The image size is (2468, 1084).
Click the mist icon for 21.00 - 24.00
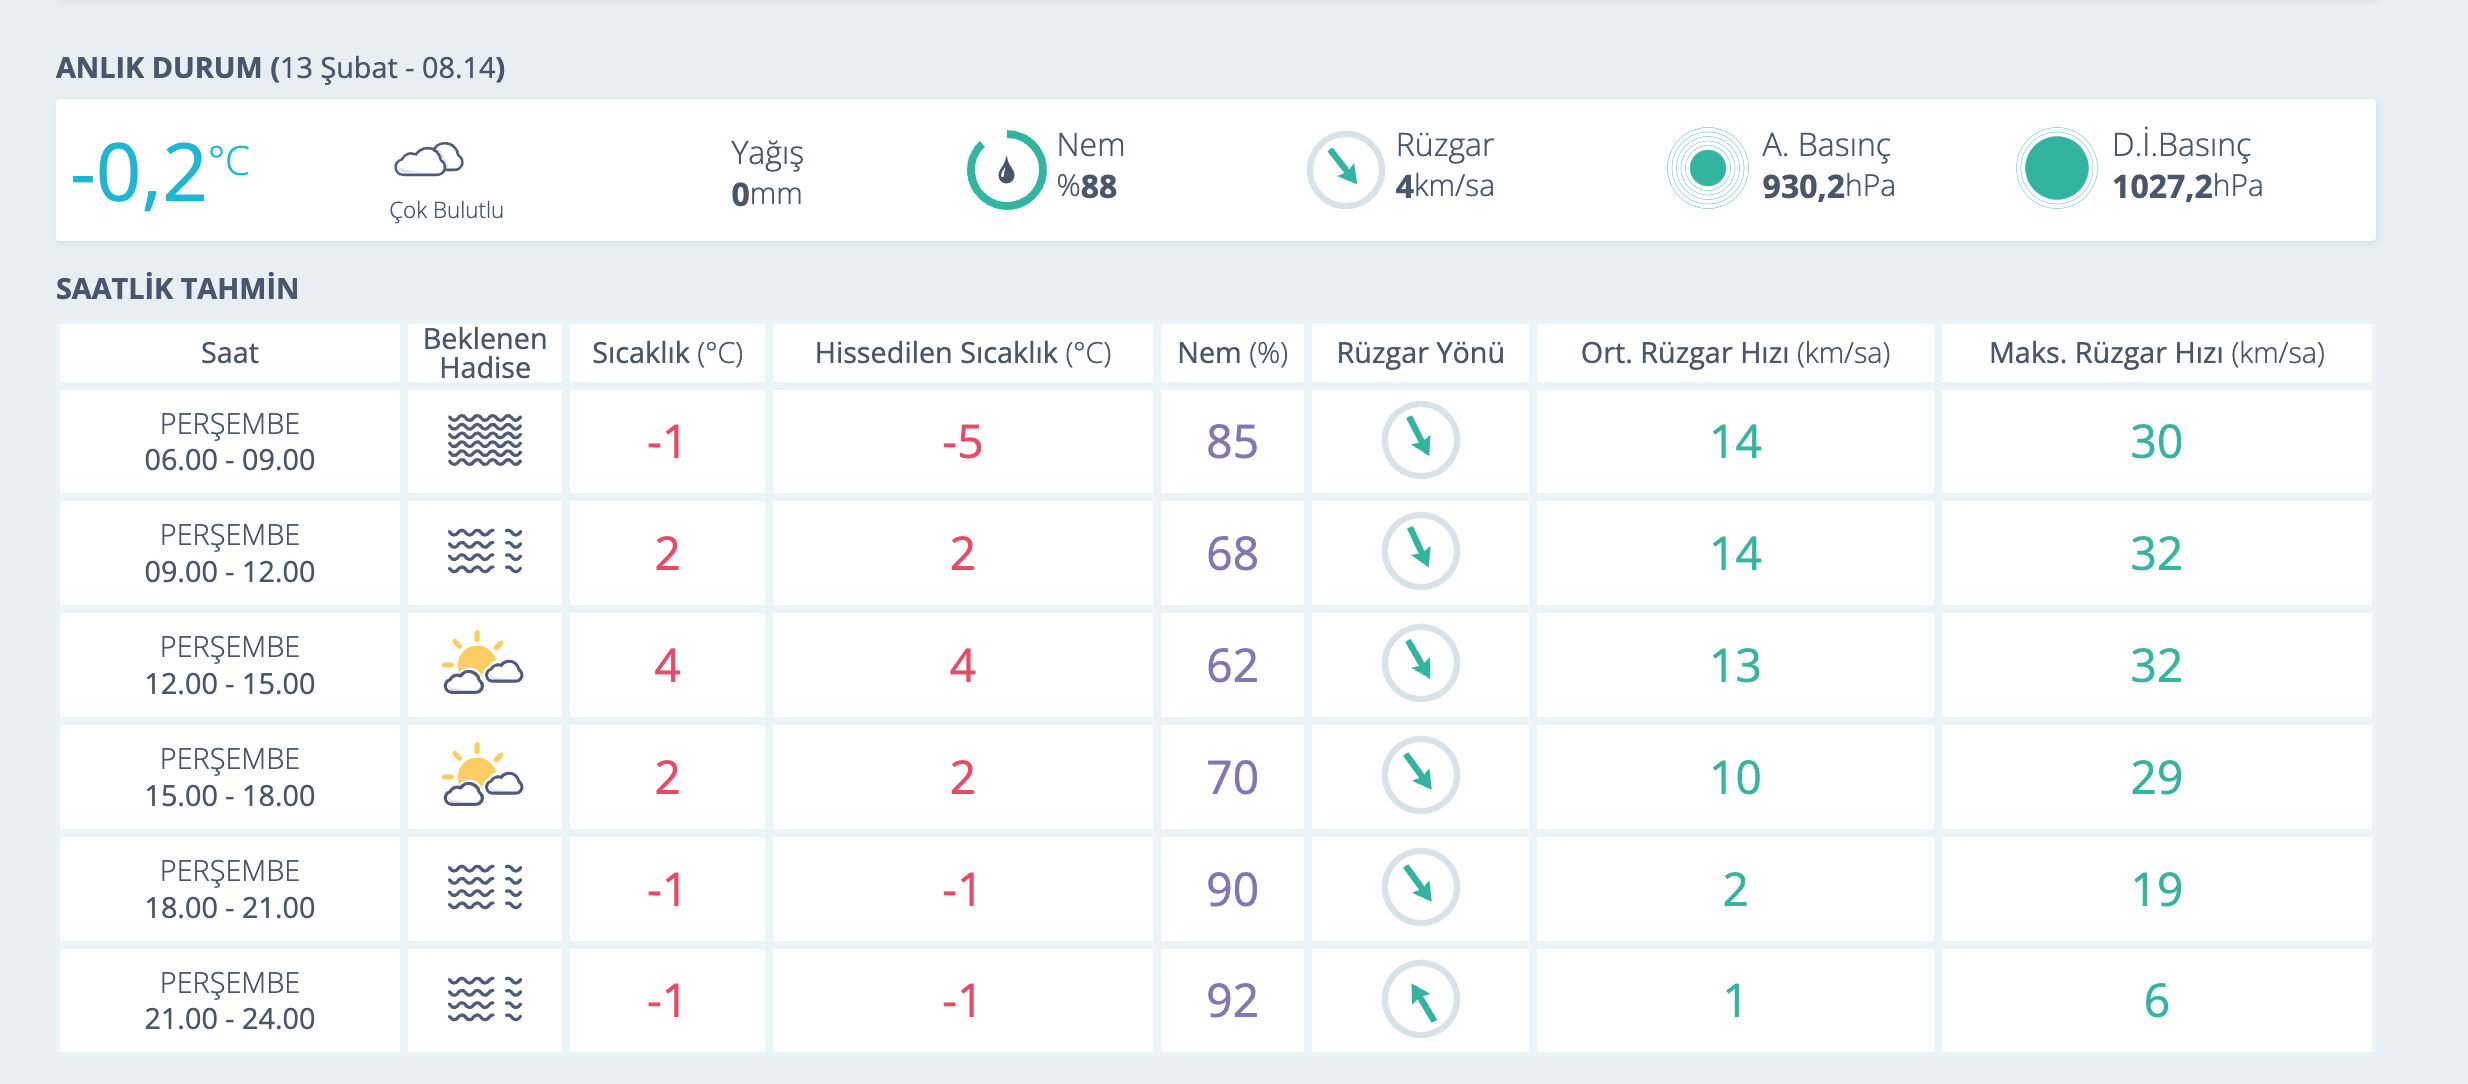click(484, 999)
